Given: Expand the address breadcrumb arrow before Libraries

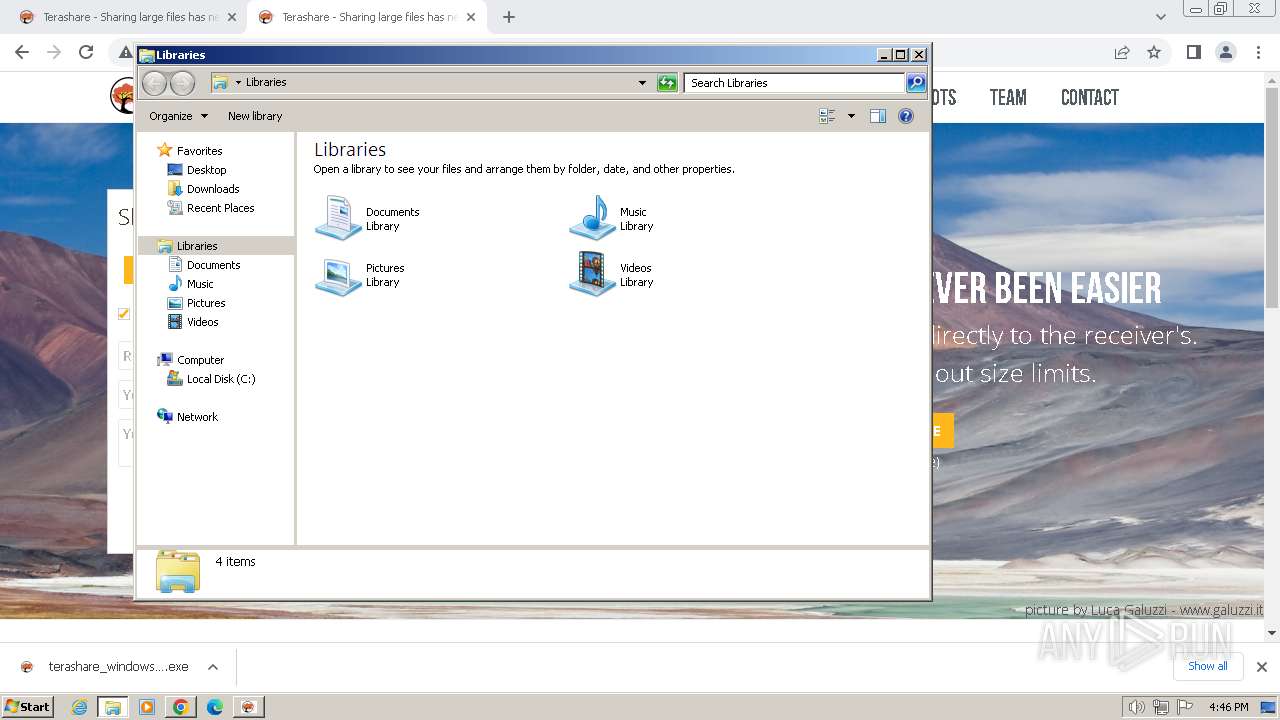Looking at the screenshot, I should (x=238, y=83).
